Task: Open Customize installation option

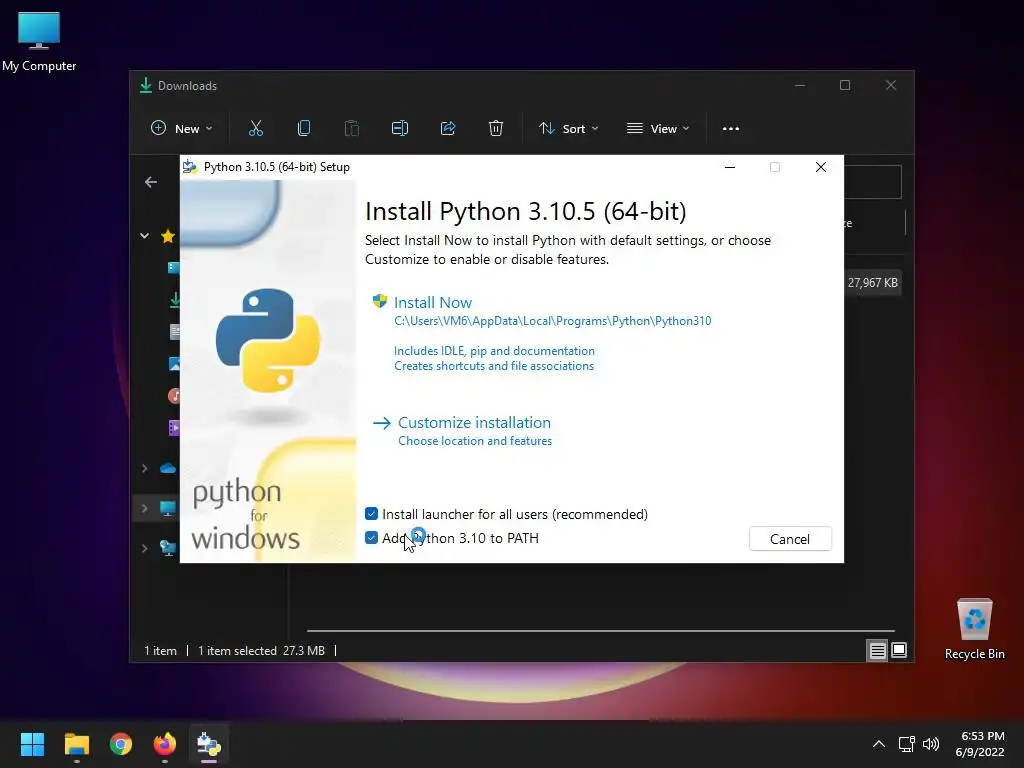Action: (474, 423)
